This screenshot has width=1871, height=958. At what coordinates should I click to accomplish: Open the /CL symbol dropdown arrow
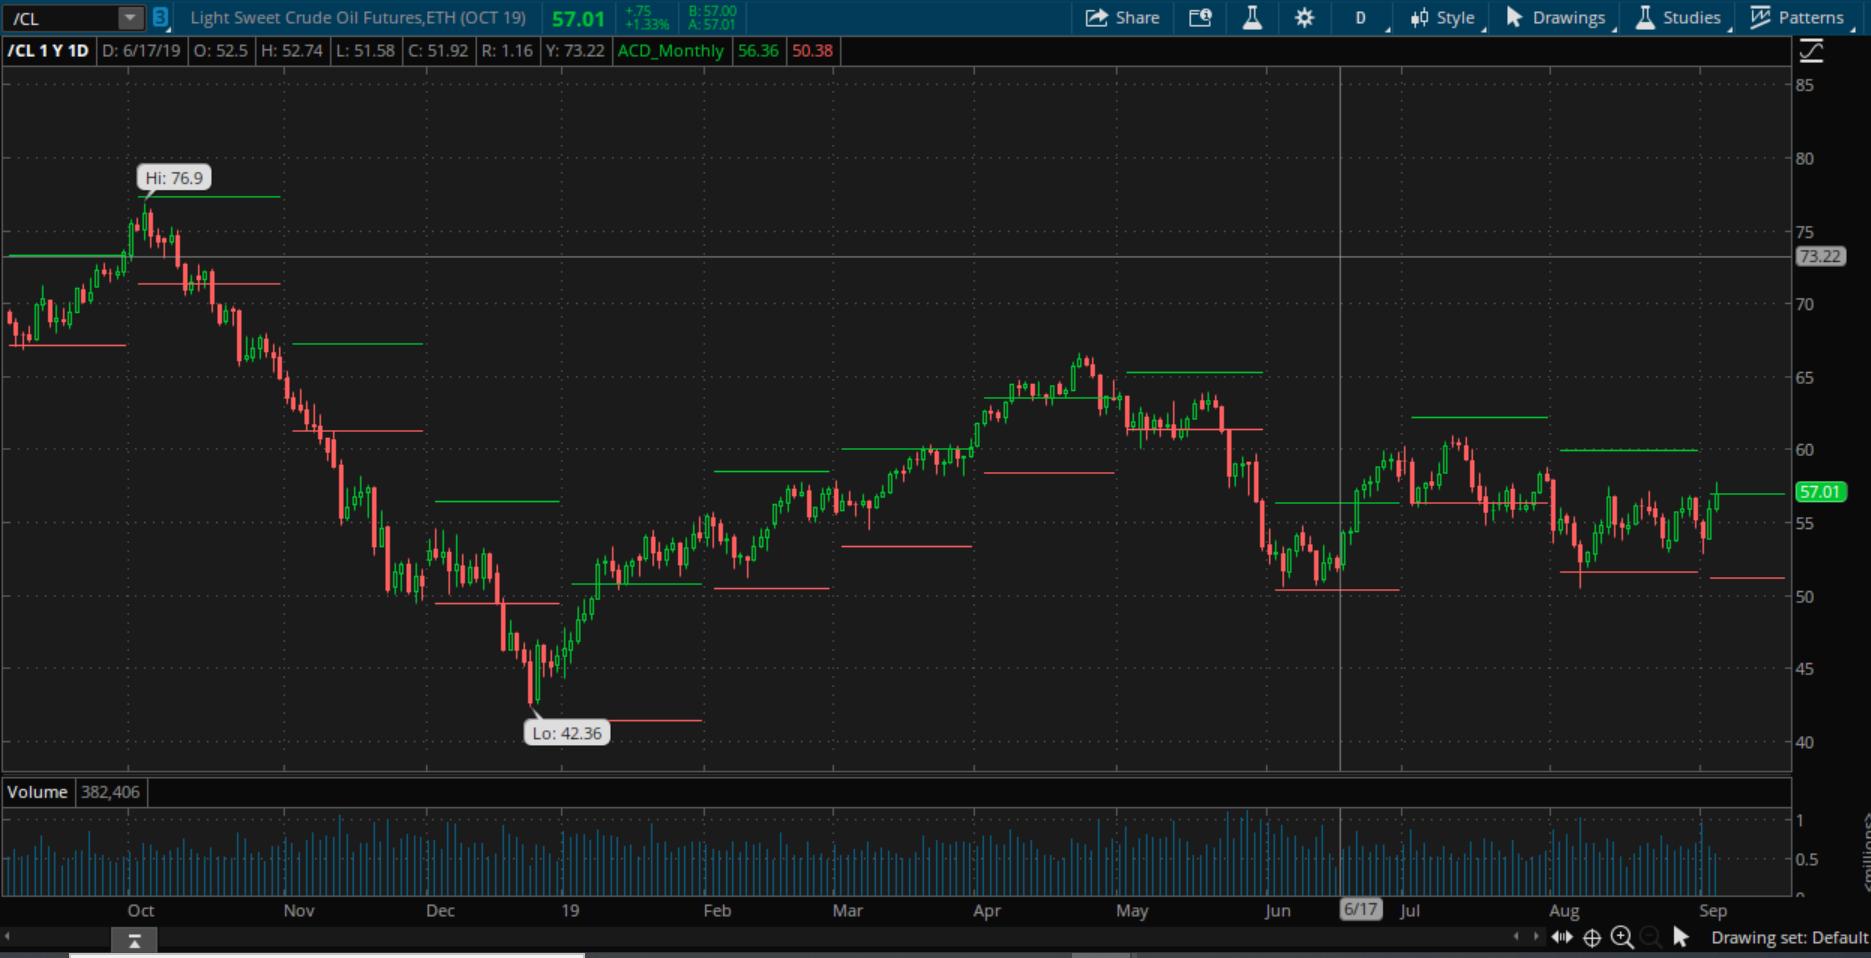coord(130,18)
